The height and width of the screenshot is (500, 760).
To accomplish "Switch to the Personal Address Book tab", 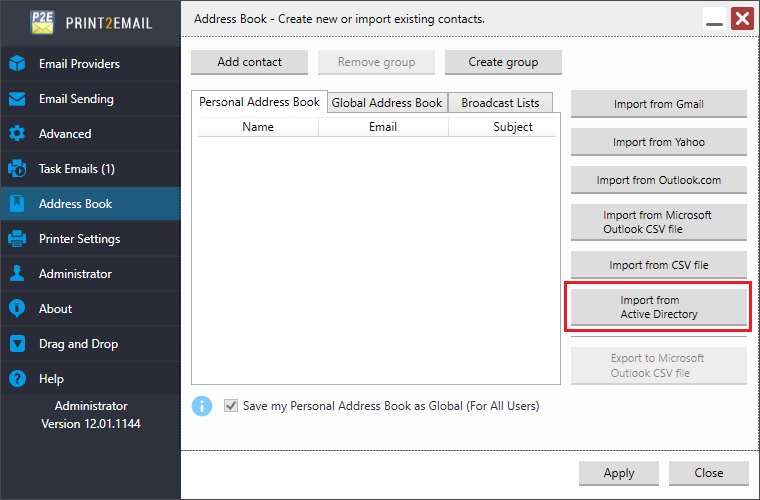I will (259, 102).
